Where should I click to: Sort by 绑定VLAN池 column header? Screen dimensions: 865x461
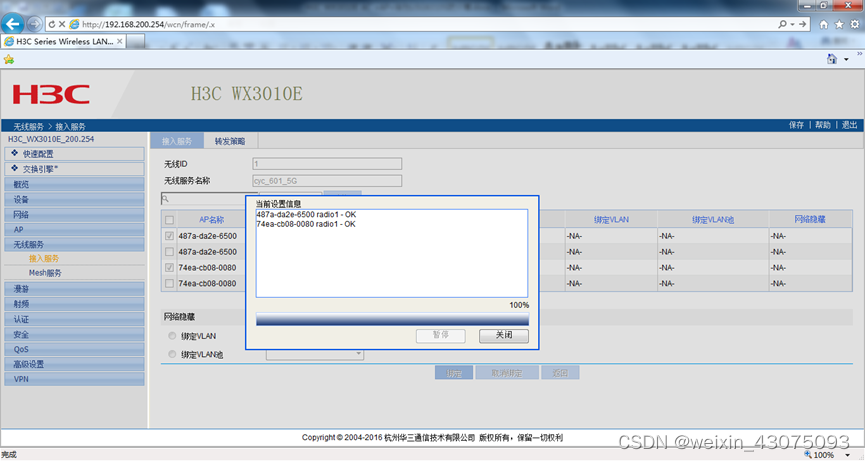(x=713, y=220)
